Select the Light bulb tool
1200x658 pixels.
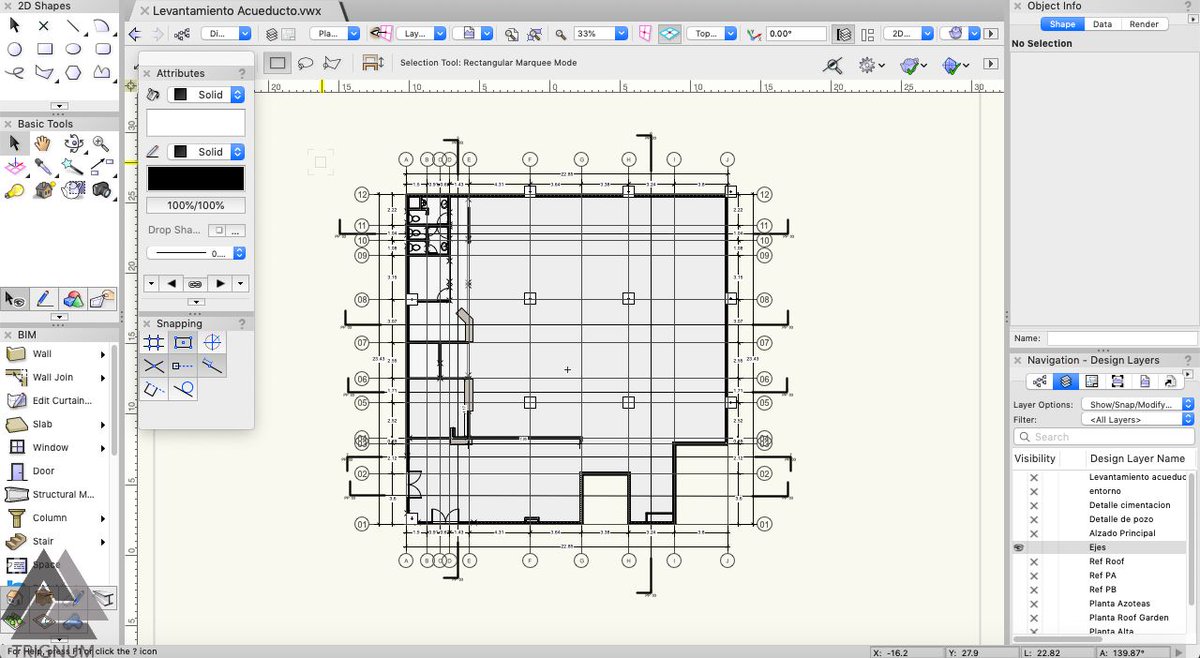click(x=15, y=190)
